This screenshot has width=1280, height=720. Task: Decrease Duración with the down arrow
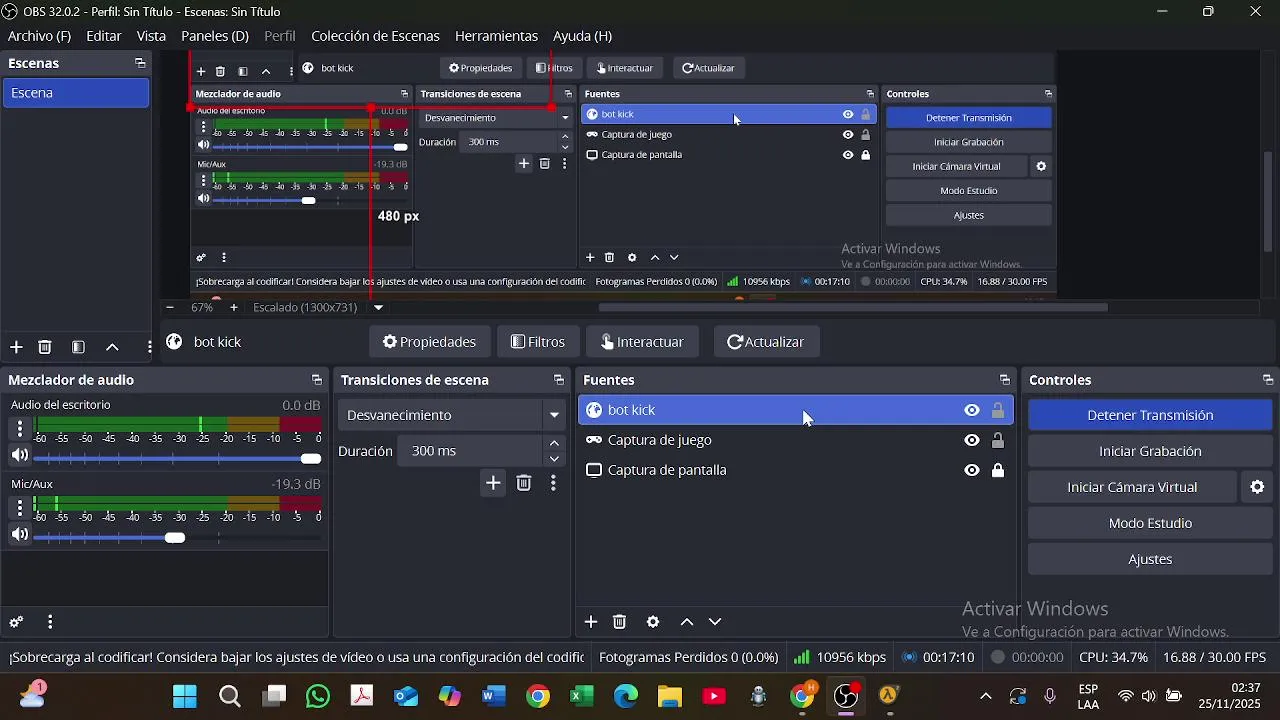click(554, 459)
